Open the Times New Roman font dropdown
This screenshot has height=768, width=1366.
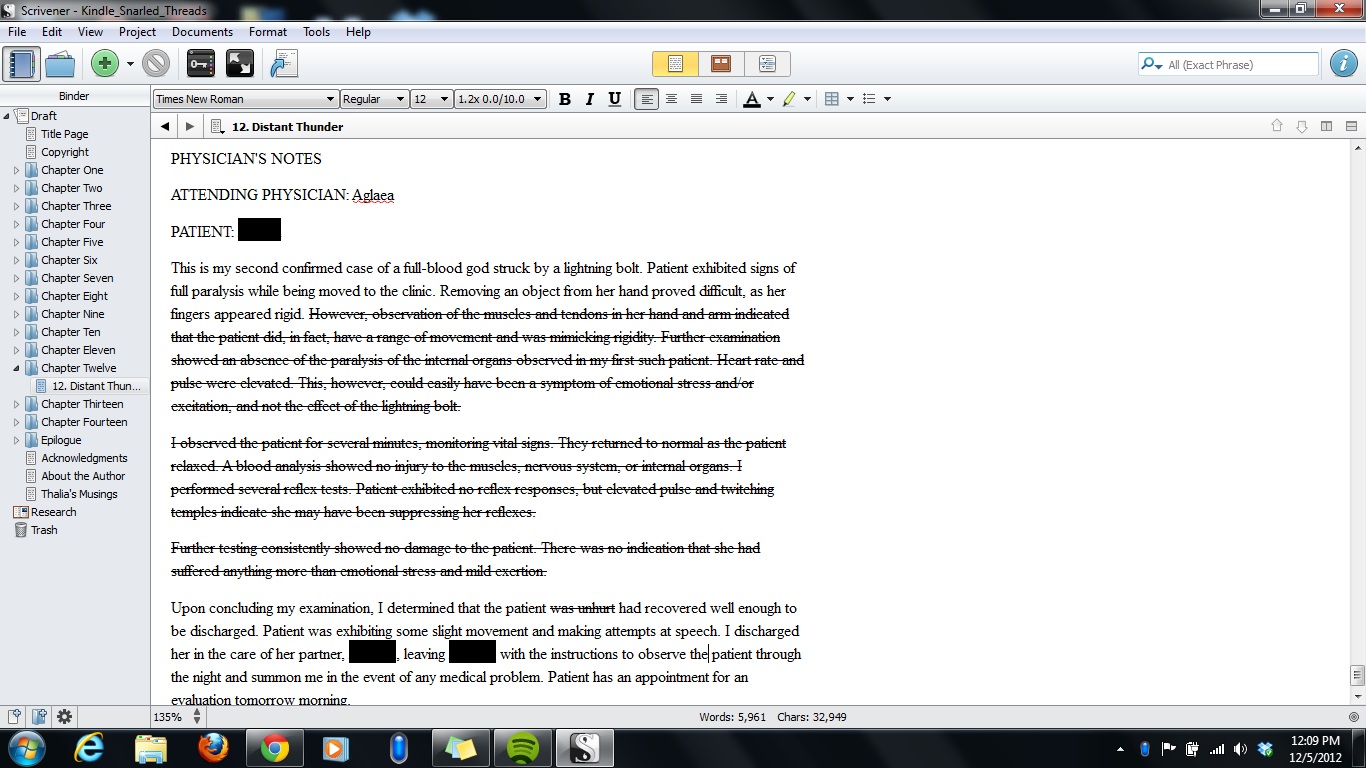coord(246,99)
